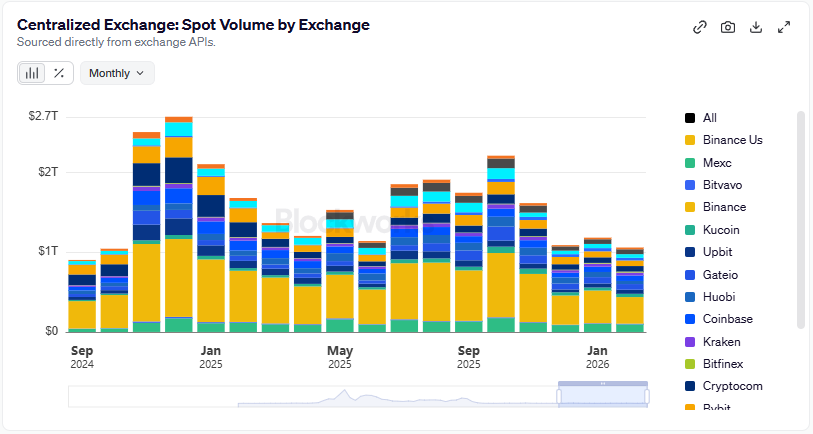
Task: Hide the Bitvavo series
Action: click(722, 185)
